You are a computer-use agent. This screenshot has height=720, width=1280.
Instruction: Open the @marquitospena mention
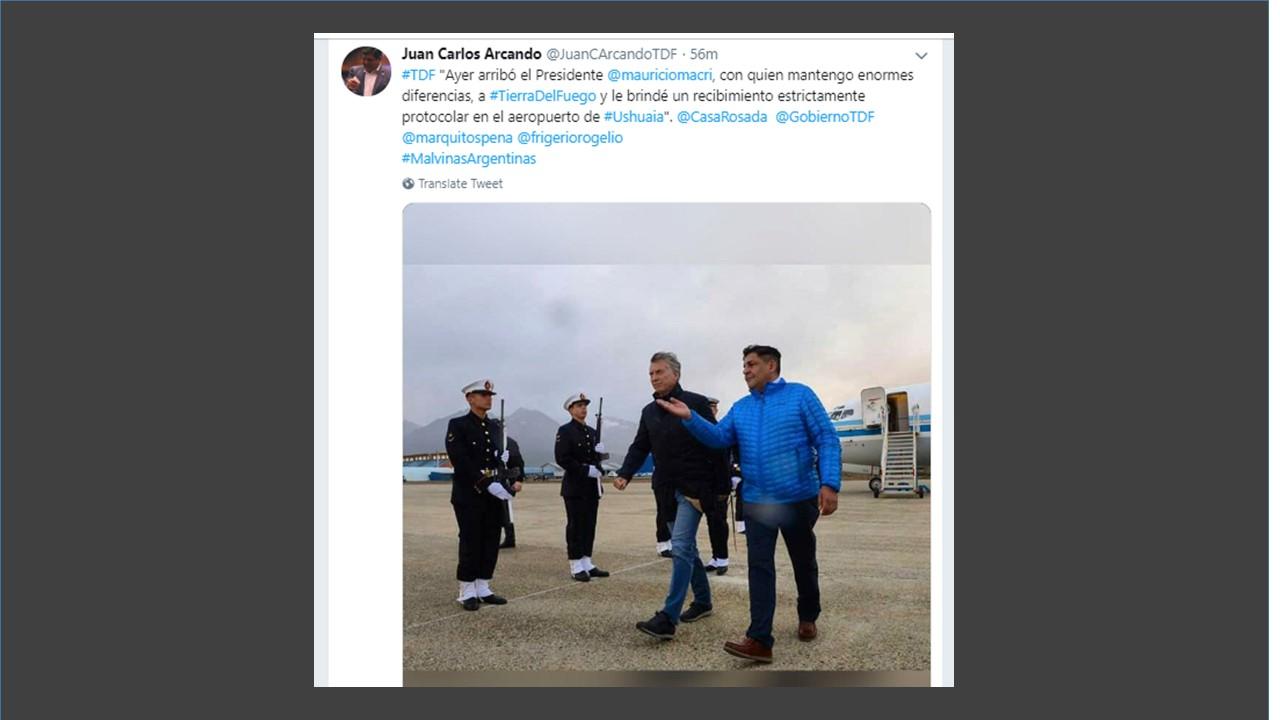[457, 138]
